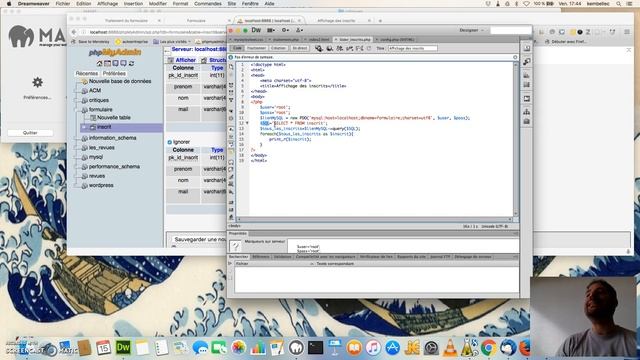
Task: Click the Dreamweaver code vertical scrollbar
Action: tap(515, 139)
